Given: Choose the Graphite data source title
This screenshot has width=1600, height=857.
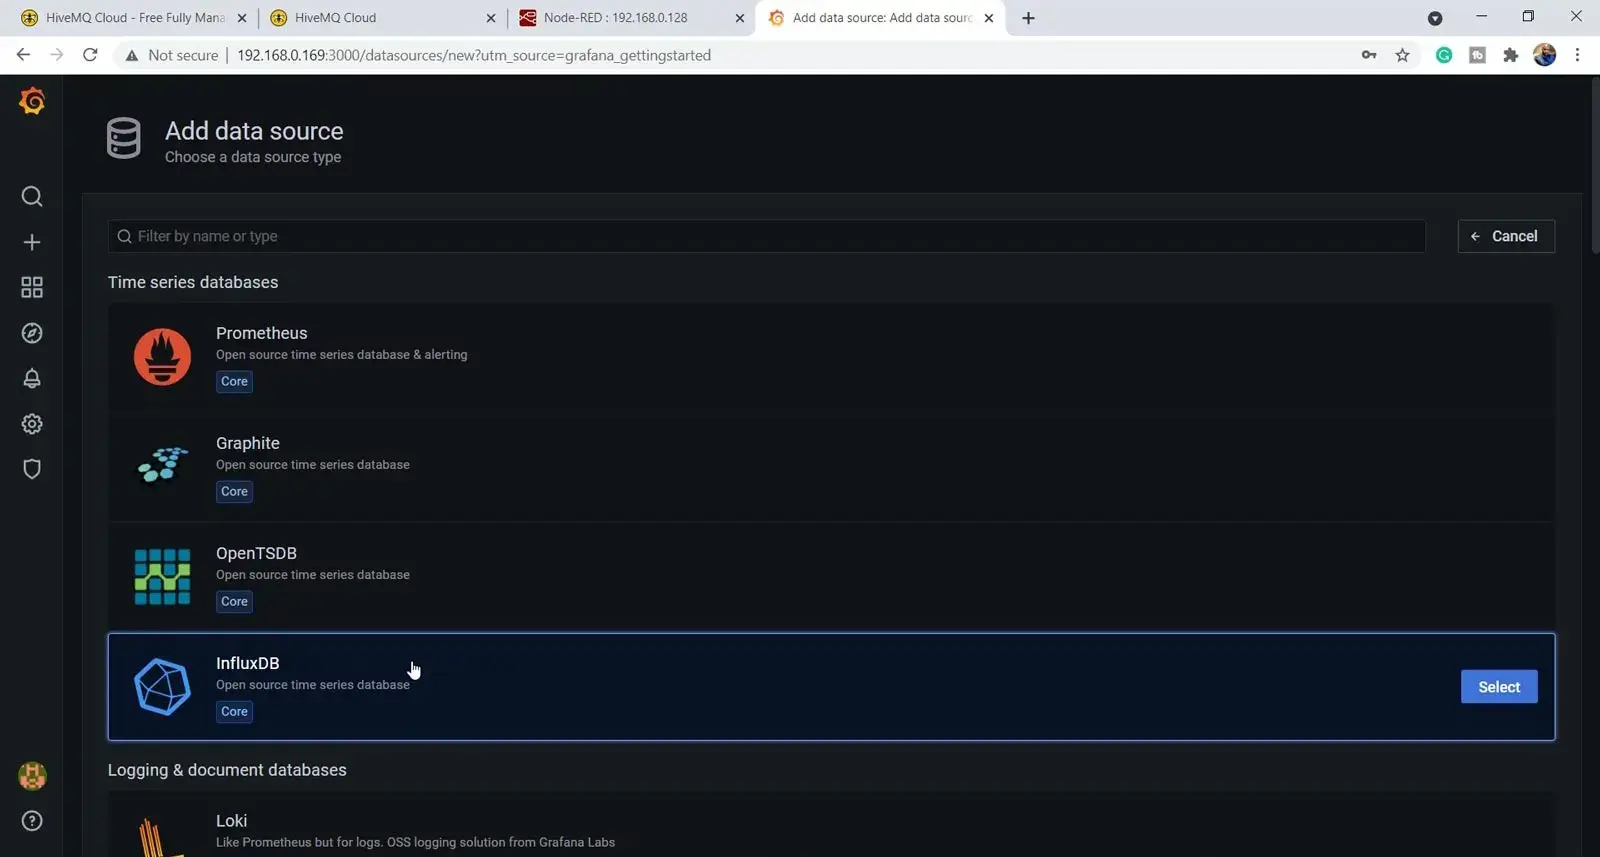Looking at the screenshot, I should click(x=248, y=443).
